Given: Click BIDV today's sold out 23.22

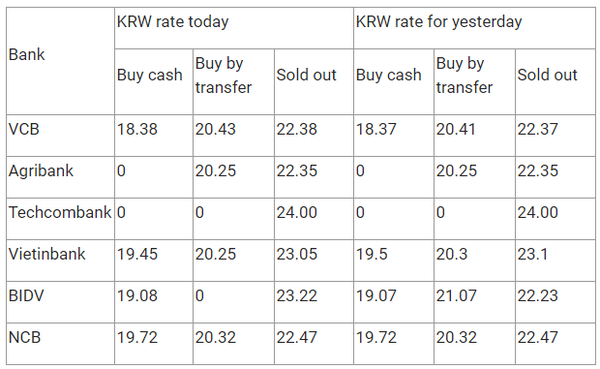Looking at the screenshot, I should (297, 296).
